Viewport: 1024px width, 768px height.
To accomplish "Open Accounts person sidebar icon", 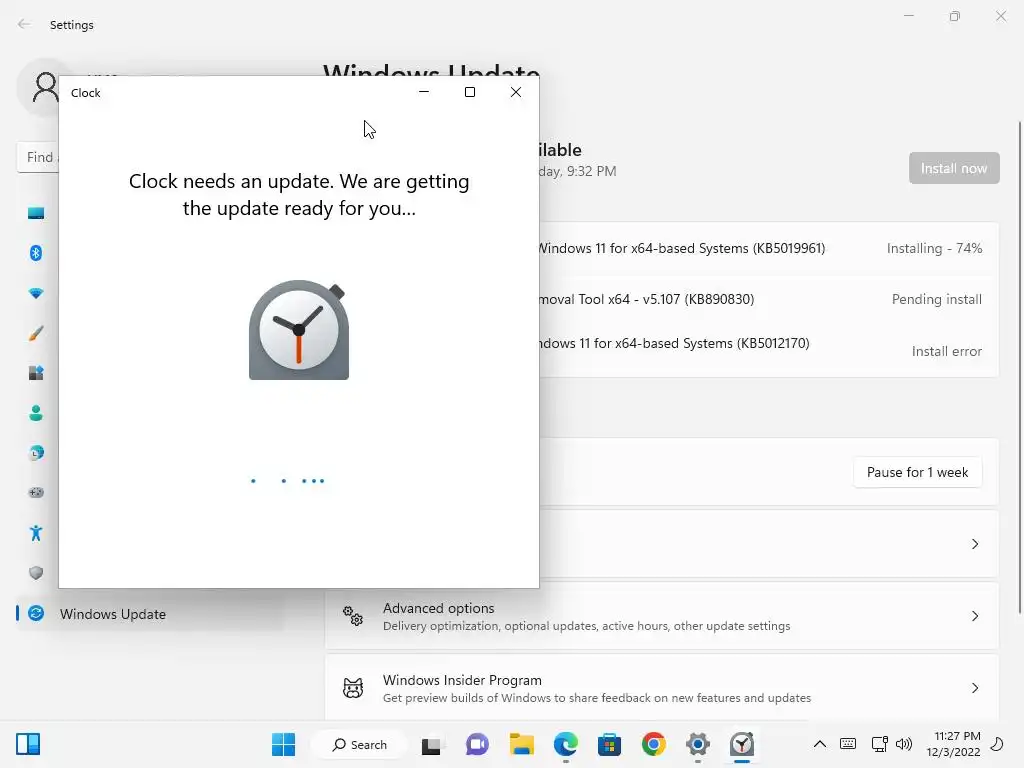I will 36,413.
